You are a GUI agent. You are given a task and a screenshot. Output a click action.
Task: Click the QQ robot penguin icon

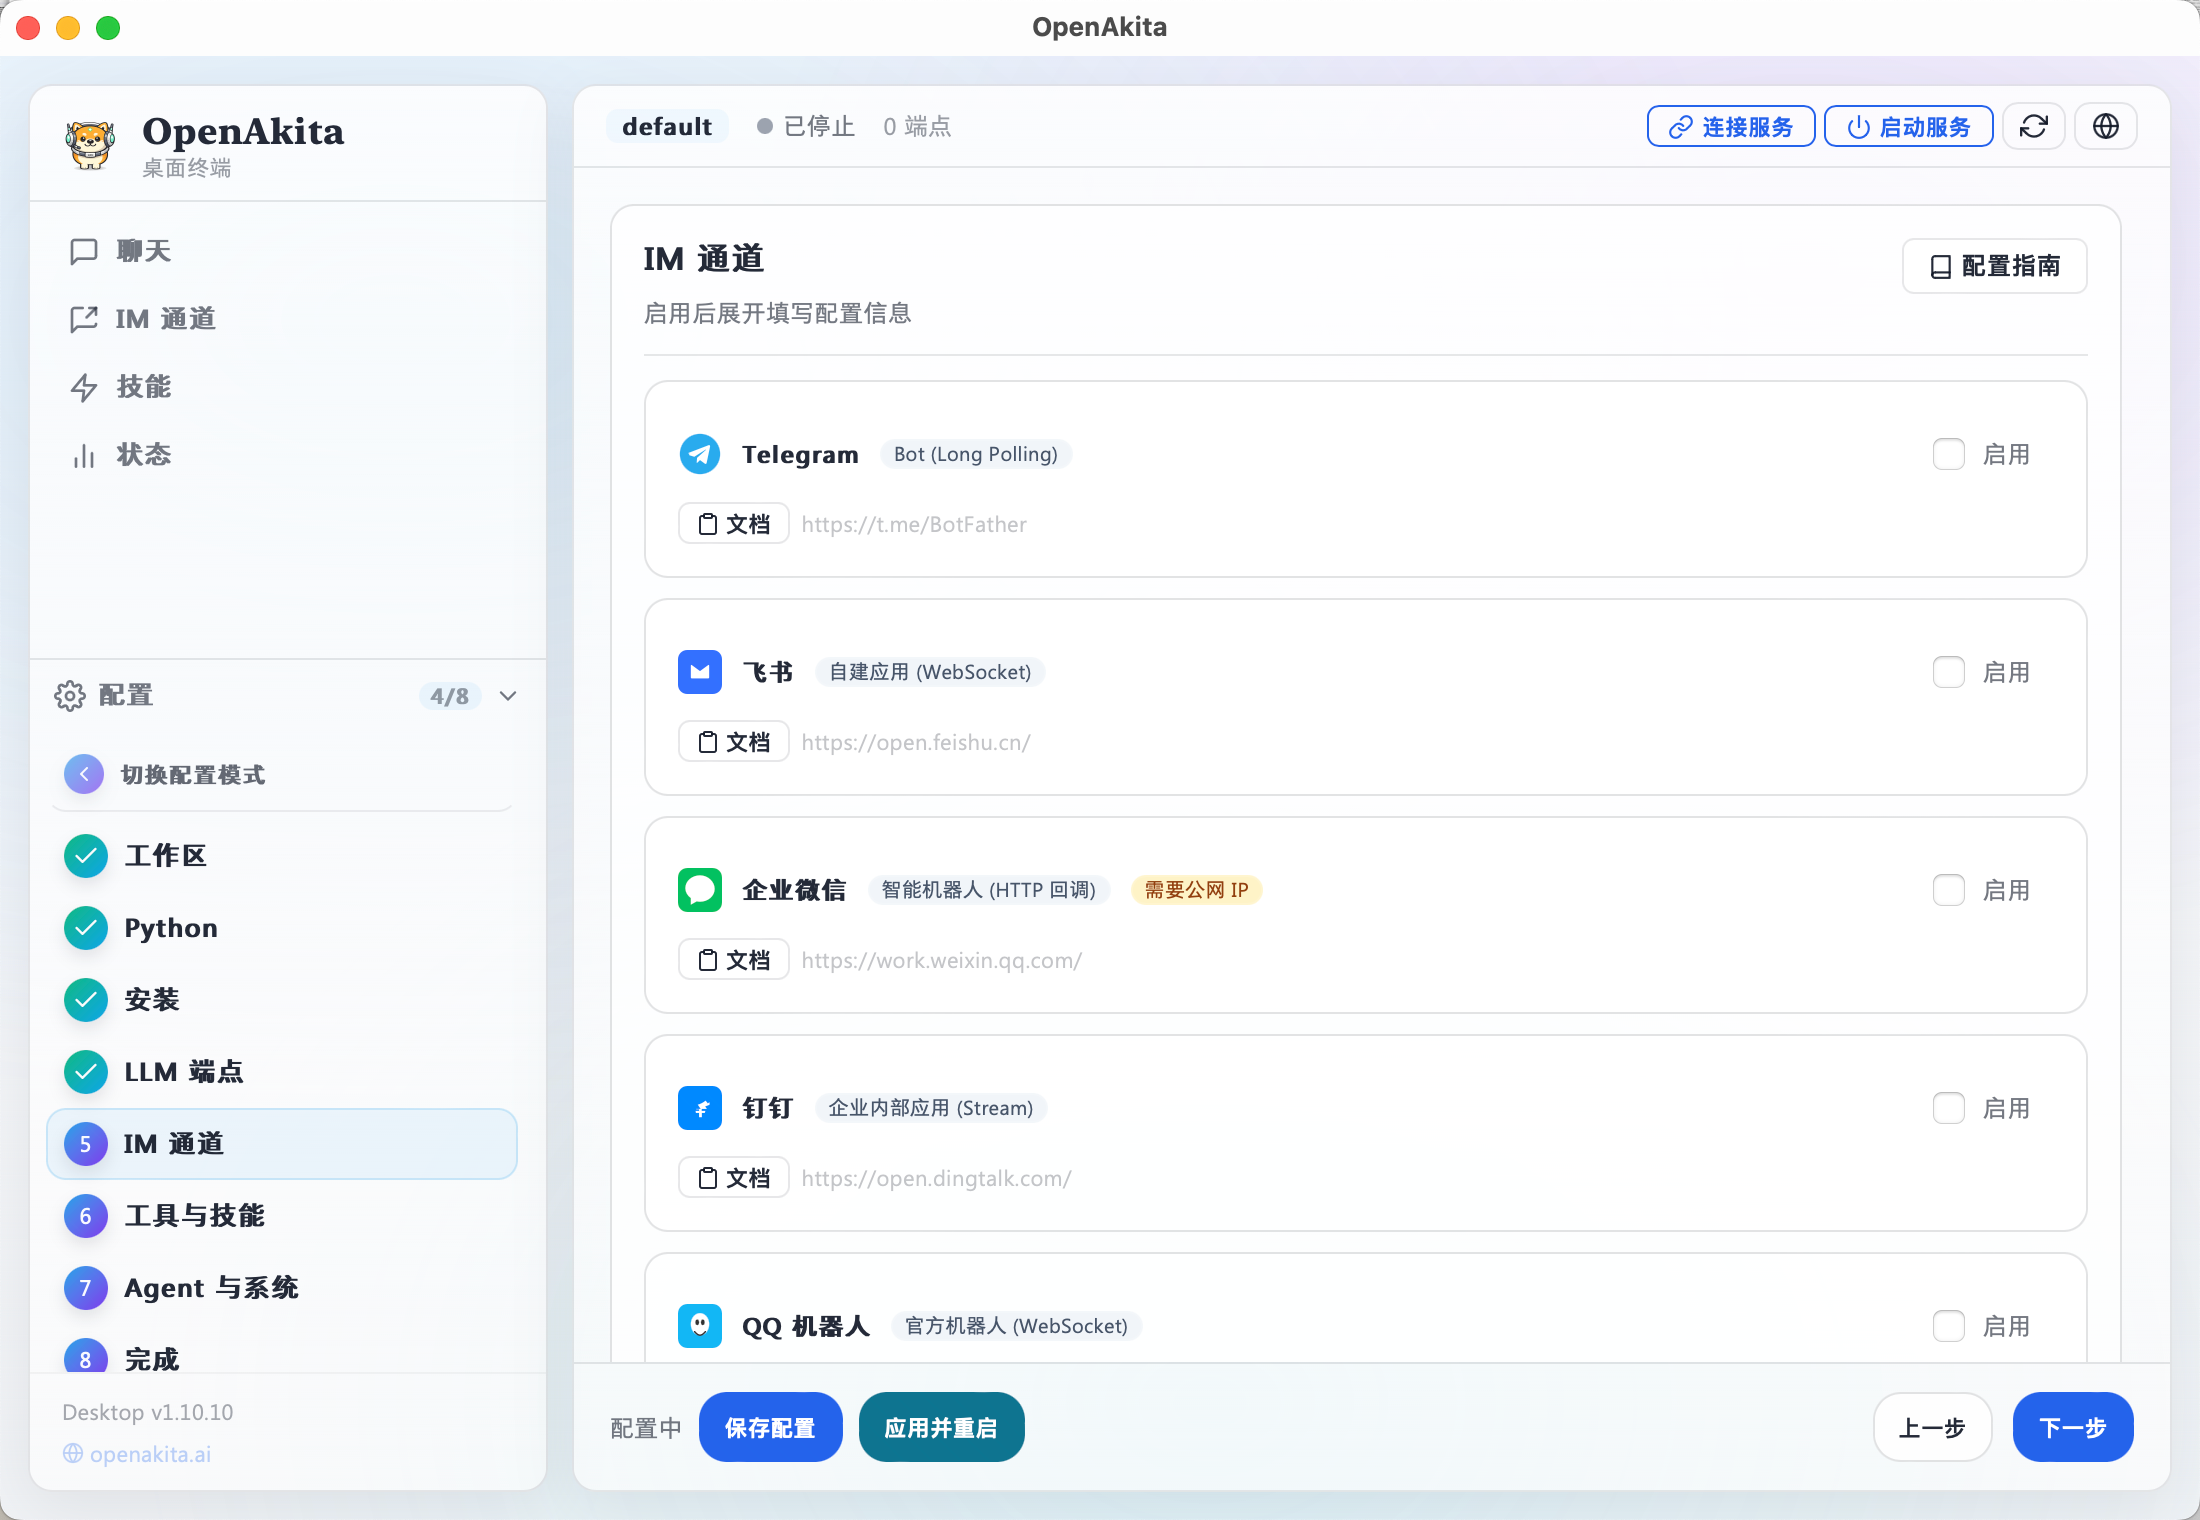tap(699, 1326)
